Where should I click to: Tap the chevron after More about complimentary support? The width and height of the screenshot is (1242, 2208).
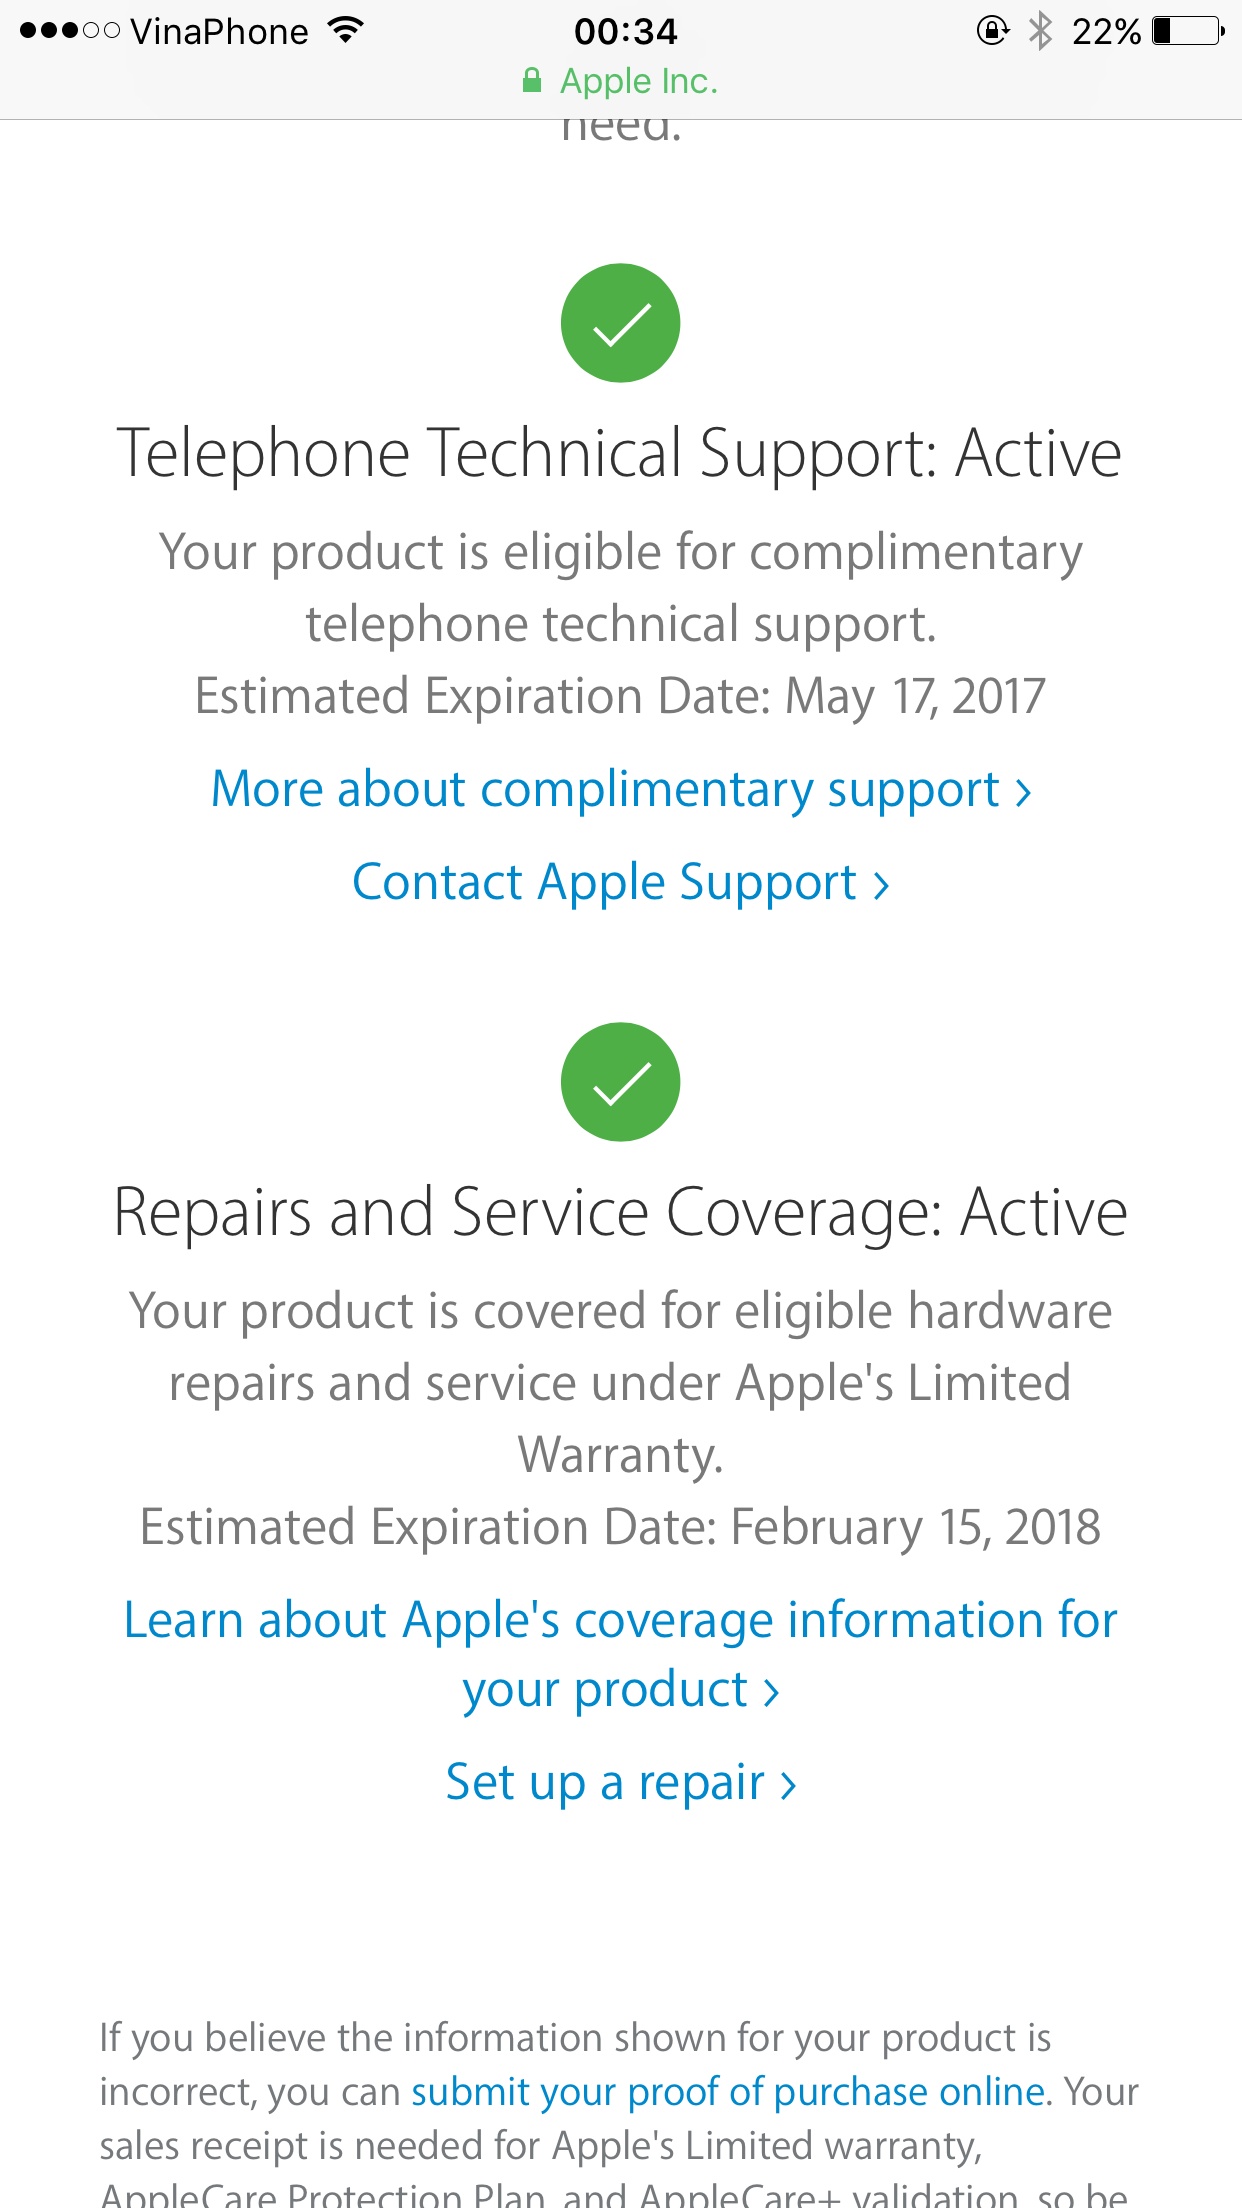[x=1023, y=793]
